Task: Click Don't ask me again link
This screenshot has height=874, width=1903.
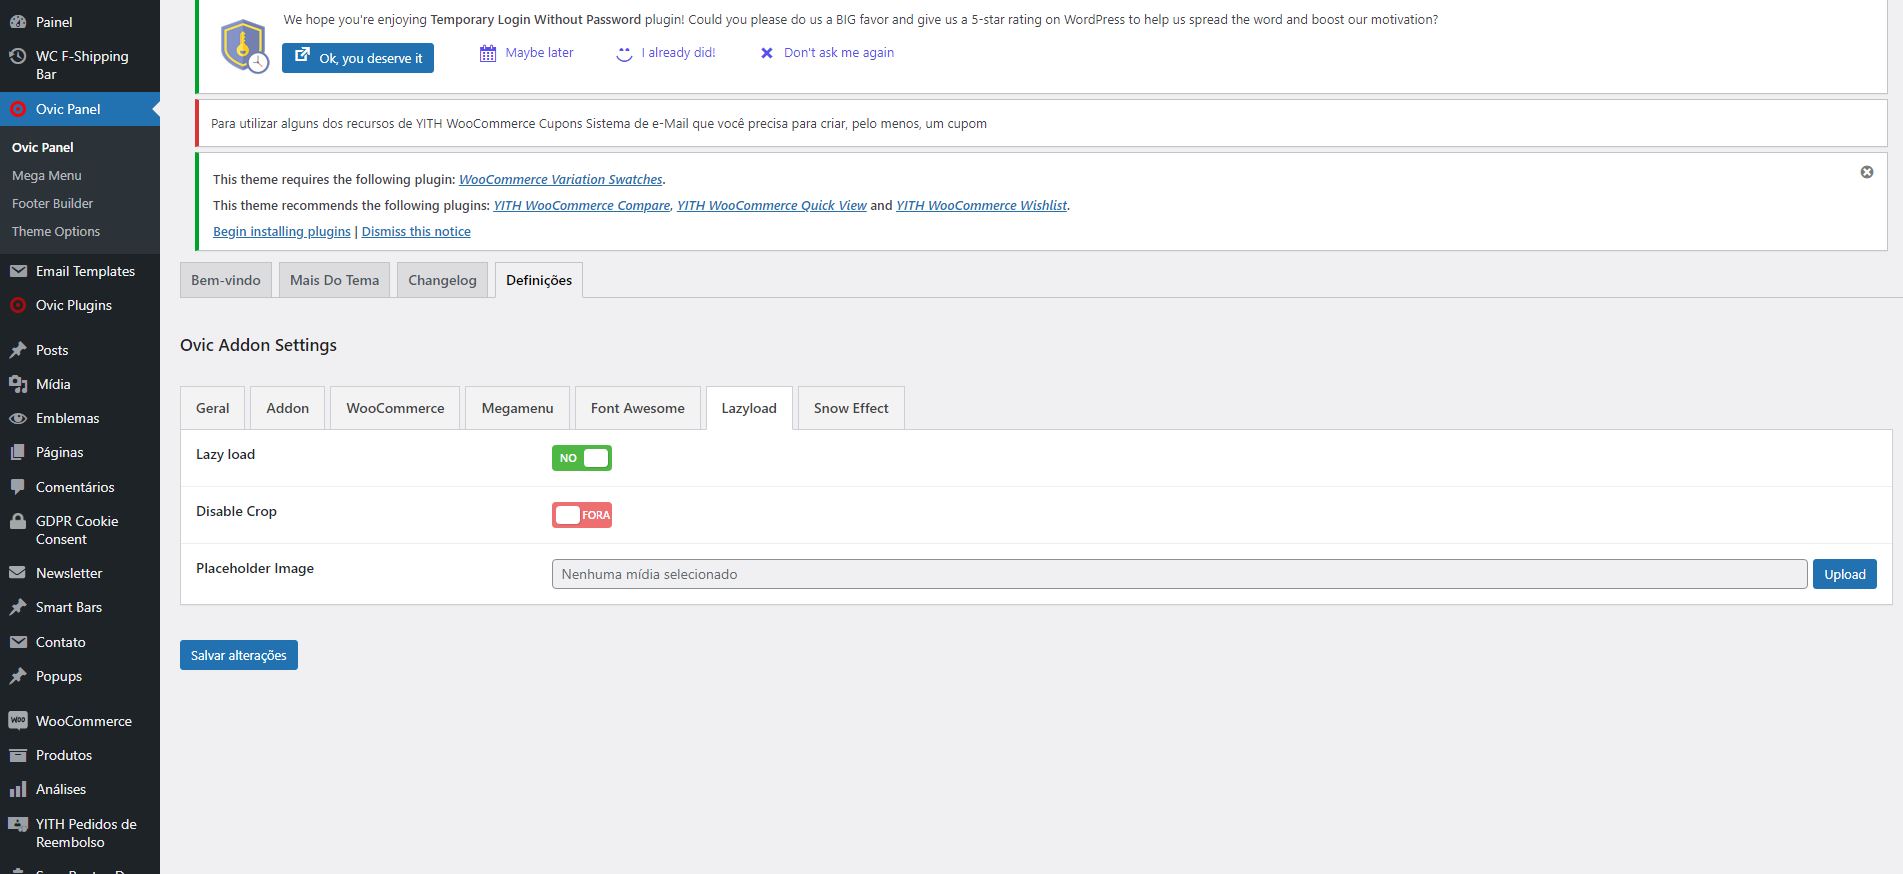Action: click(x=839, y=53)
